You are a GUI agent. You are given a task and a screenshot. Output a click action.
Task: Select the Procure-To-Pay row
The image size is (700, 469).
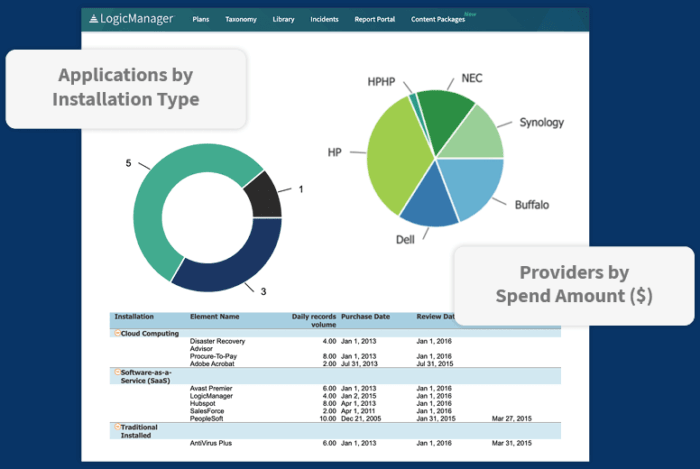(335, 356)
